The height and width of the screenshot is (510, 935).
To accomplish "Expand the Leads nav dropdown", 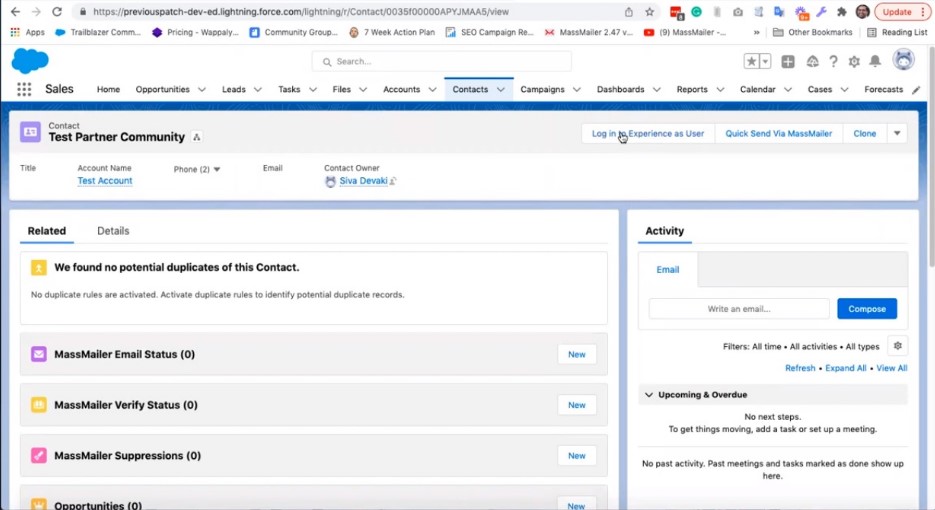I will click(x=258, y=89).
